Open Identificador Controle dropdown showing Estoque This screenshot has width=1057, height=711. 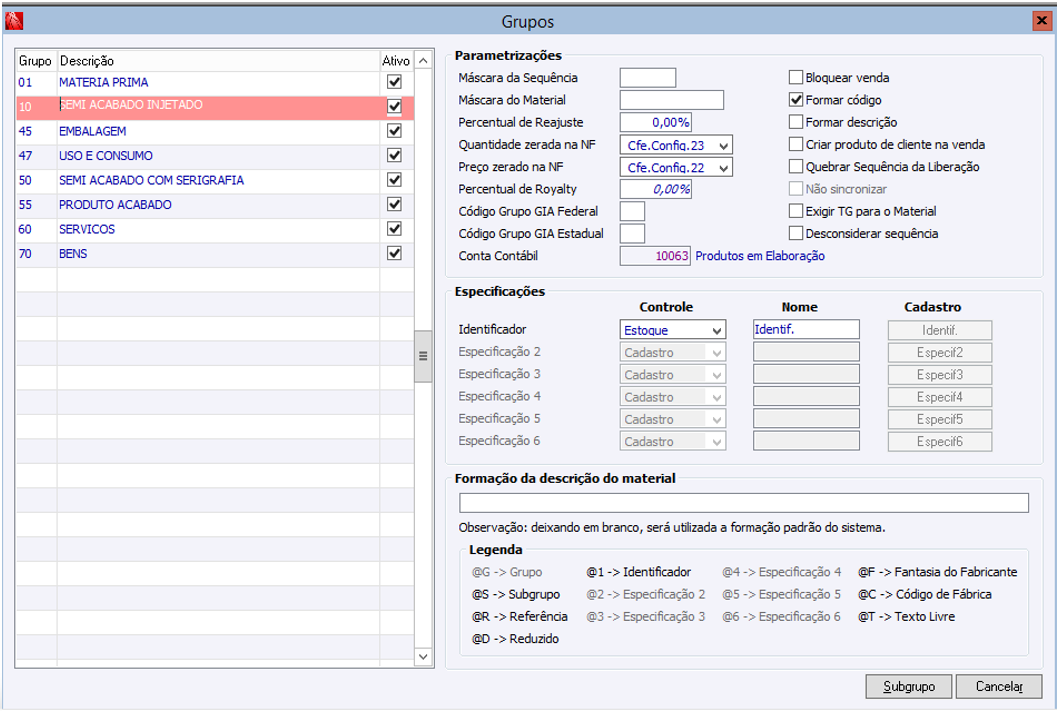click(x=673, y=330)
